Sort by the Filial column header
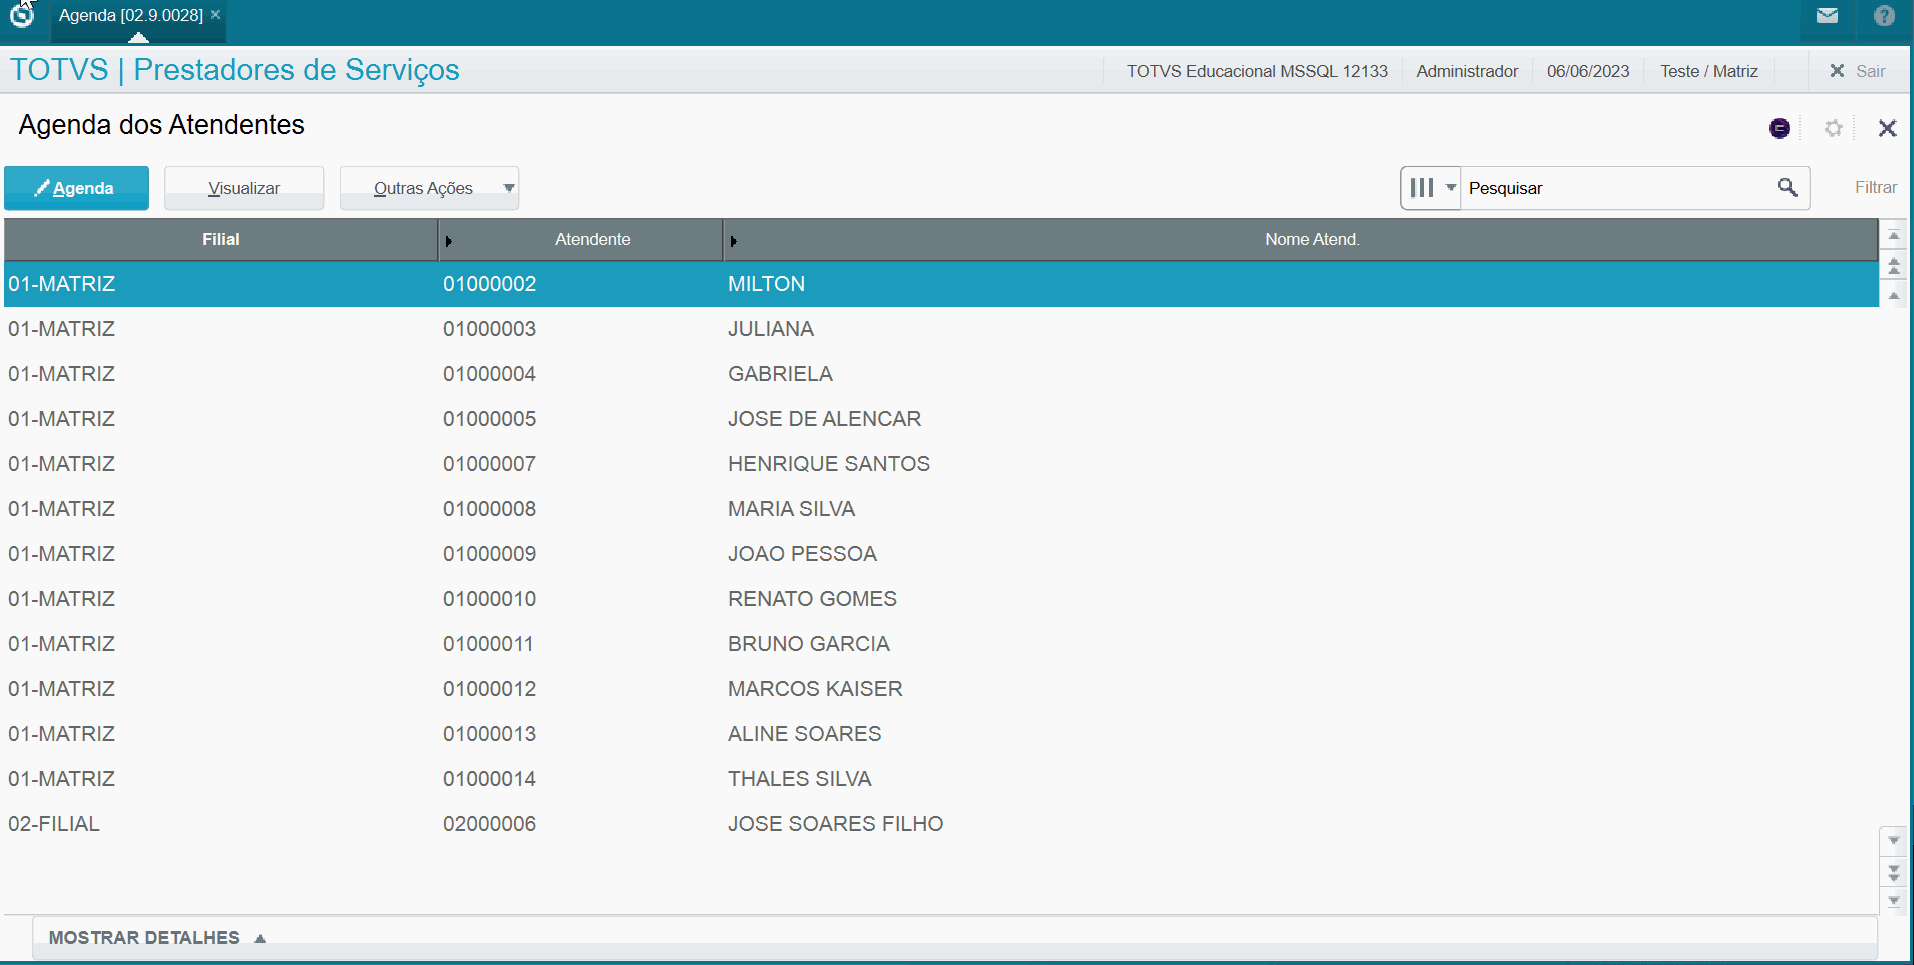 tap(221, 240)
